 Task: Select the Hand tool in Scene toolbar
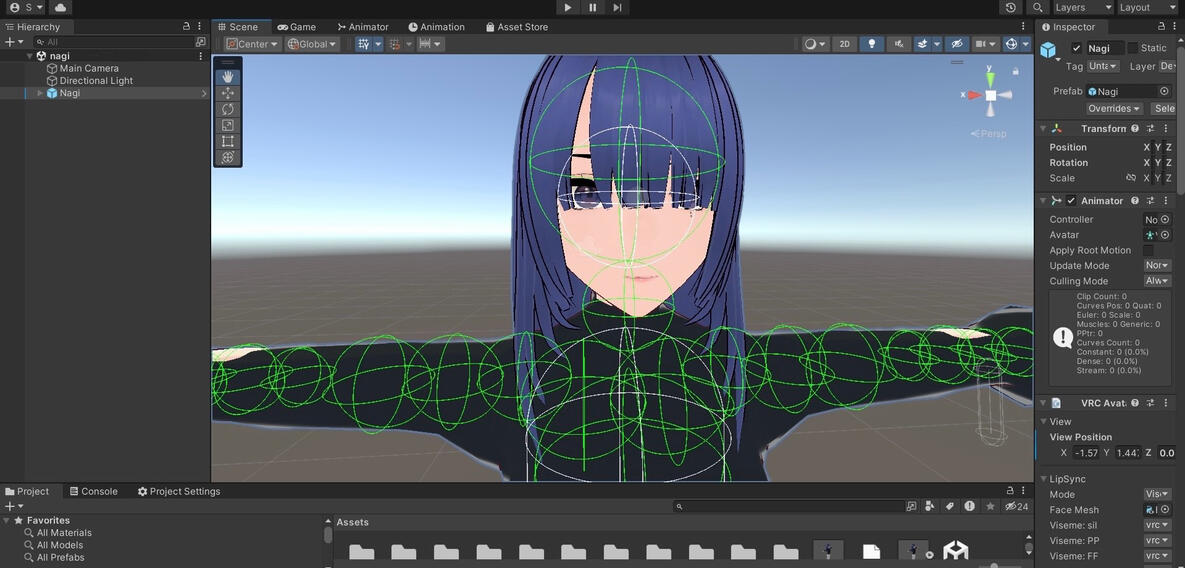pos(228,76)
